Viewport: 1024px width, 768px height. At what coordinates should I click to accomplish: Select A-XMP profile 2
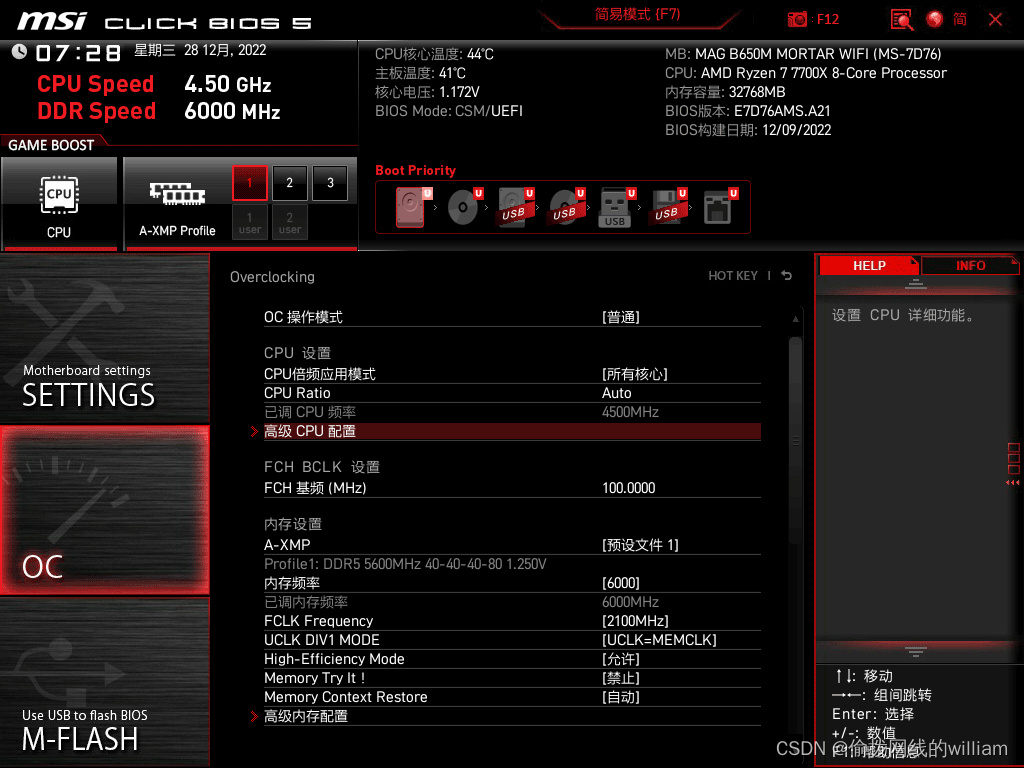coord(289,183)
